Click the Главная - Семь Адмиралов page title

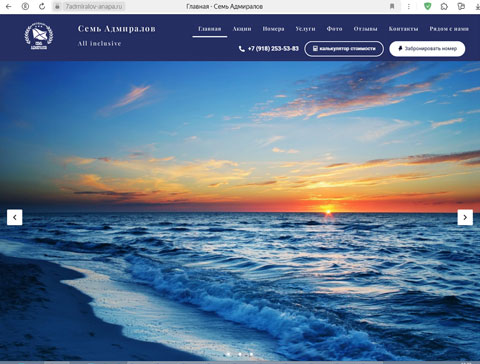tap(224, 6)
